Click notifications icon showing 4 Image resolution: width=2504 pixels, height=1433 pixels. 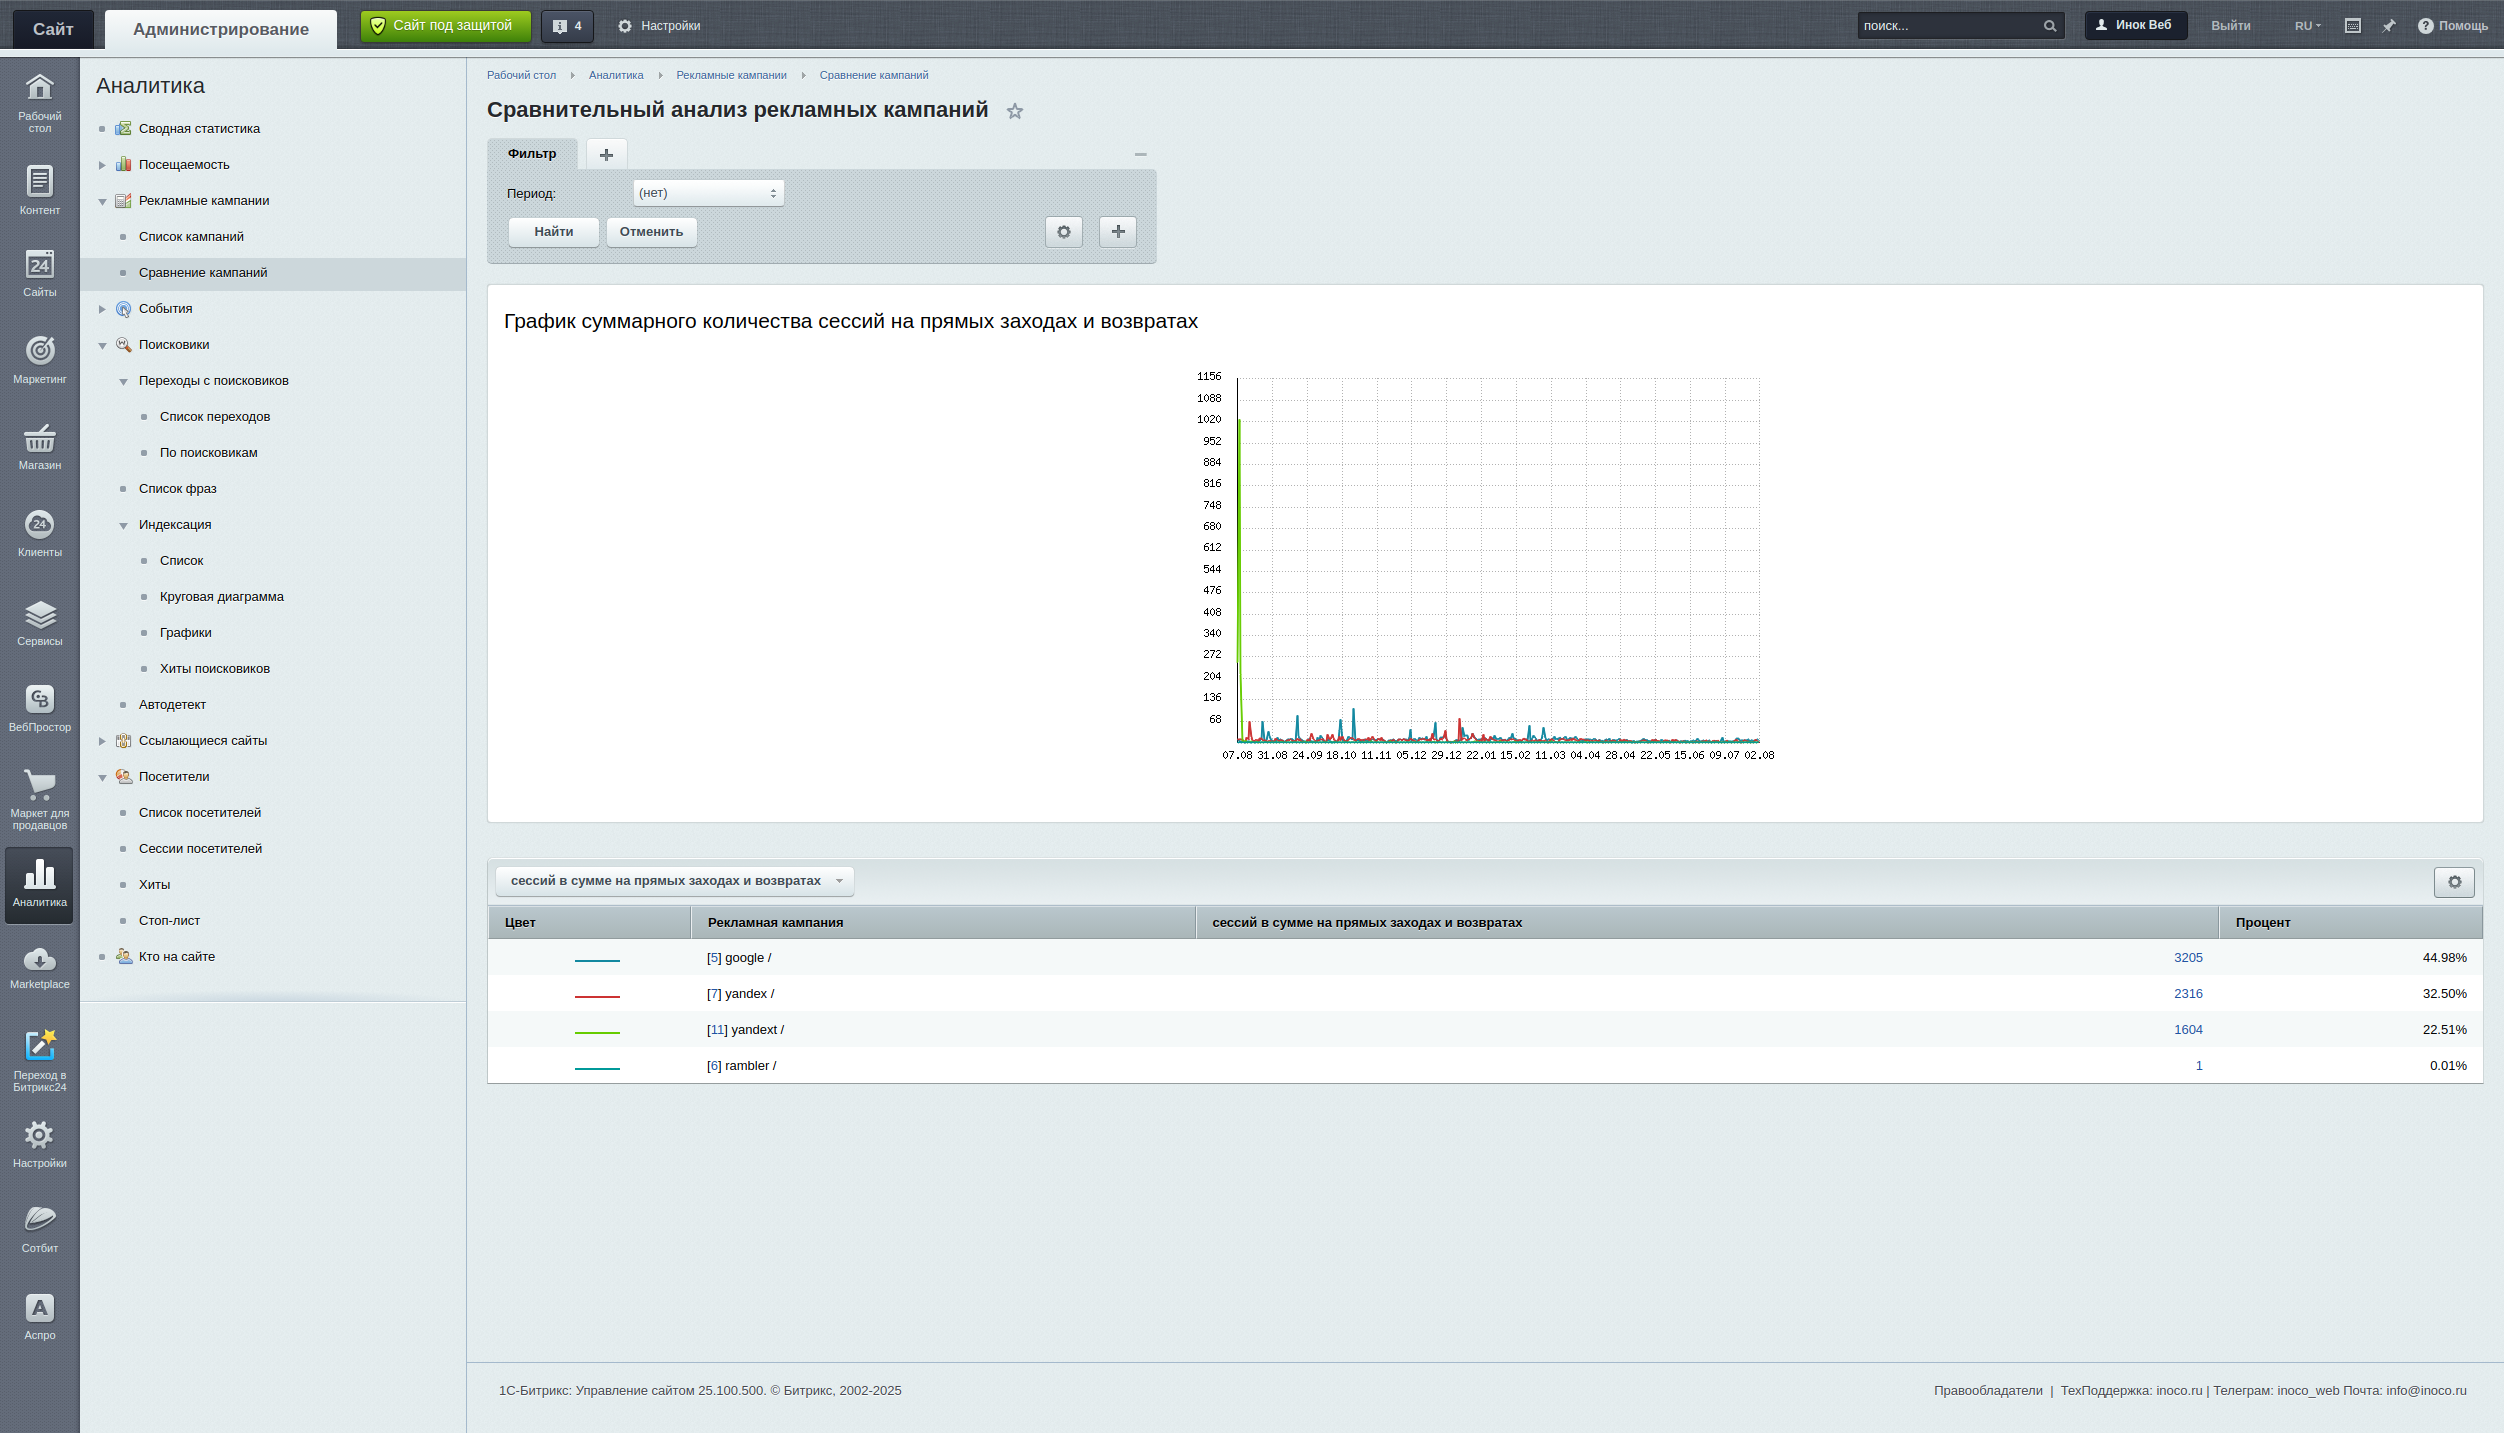[x=567, y=26]
